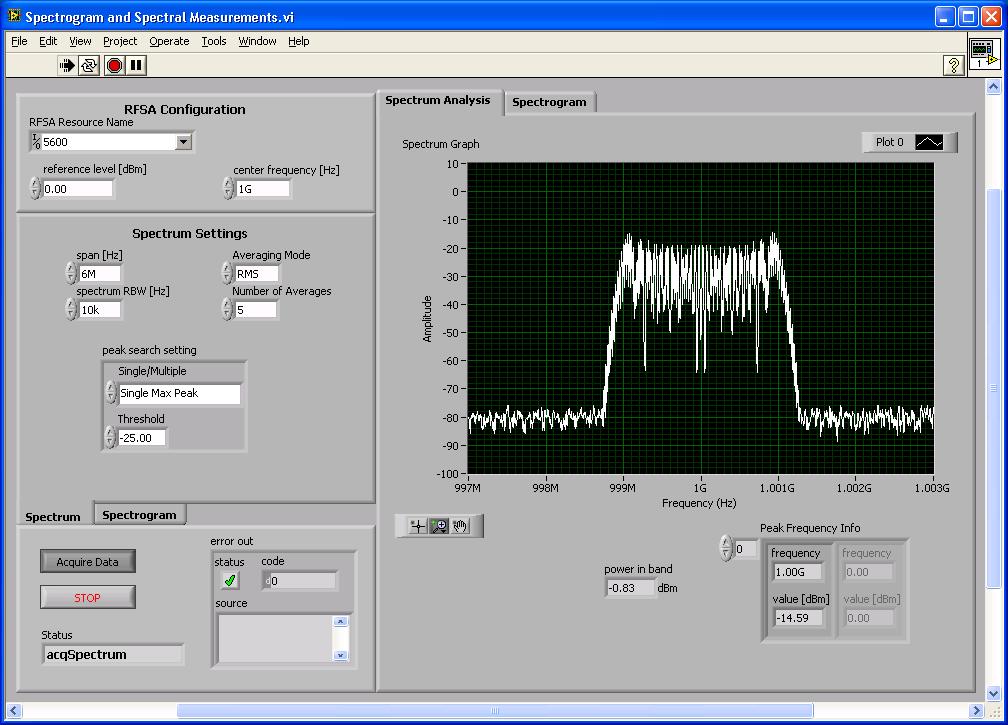Open the Operate menu
1008x725 pixels.
pos(169,41)
